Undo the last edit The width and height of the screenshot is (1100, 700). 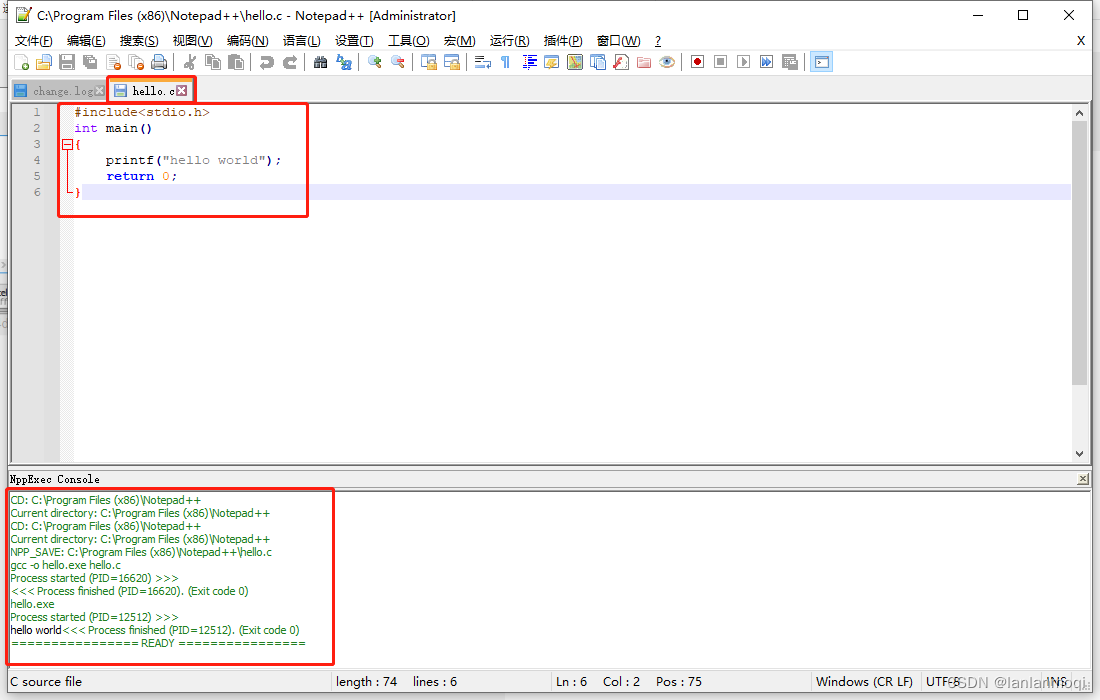pos(267,62)
